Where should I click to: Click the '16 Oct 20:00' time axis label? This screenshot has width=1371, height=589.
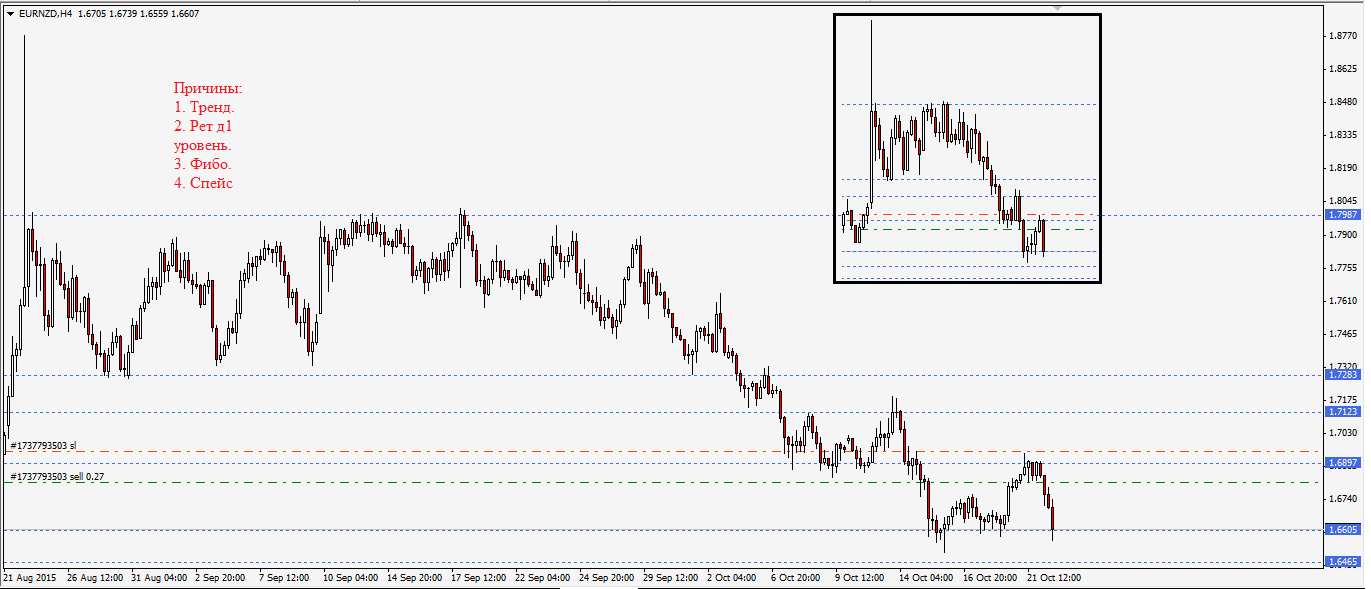990,578
